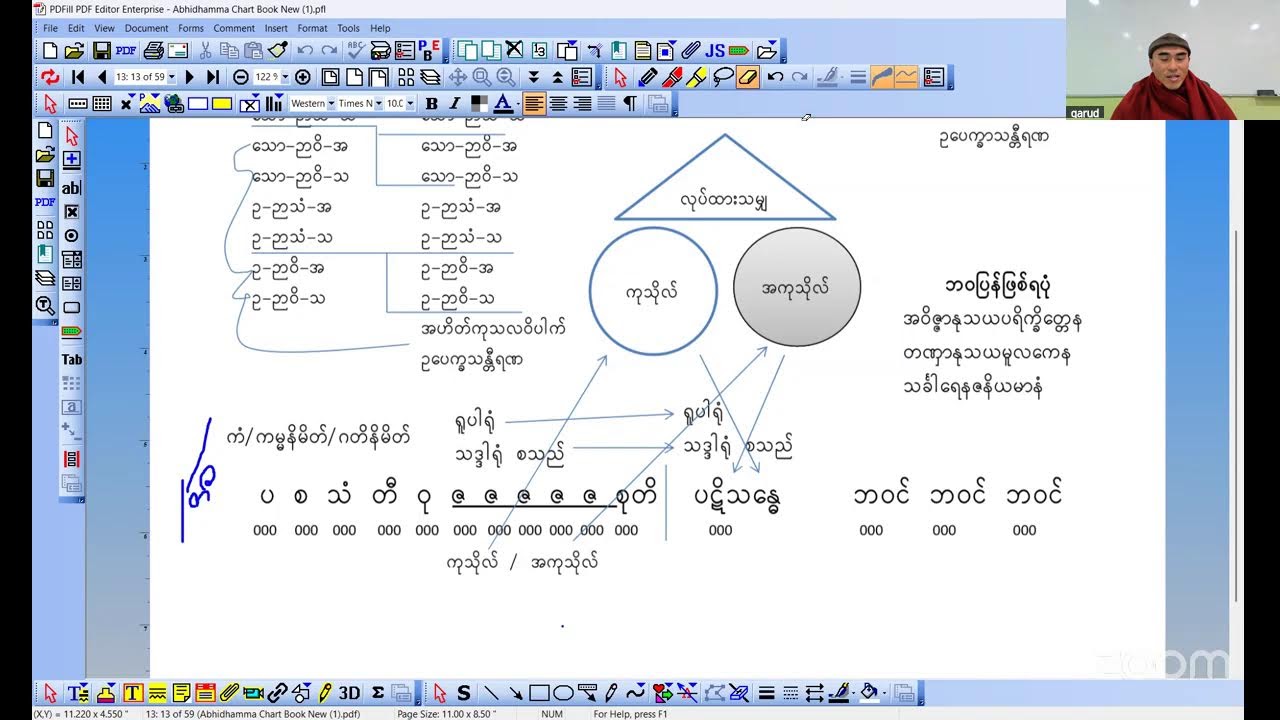Click the Page Size status bar entry
This screenshot has height=720, width=1280.
446,714
